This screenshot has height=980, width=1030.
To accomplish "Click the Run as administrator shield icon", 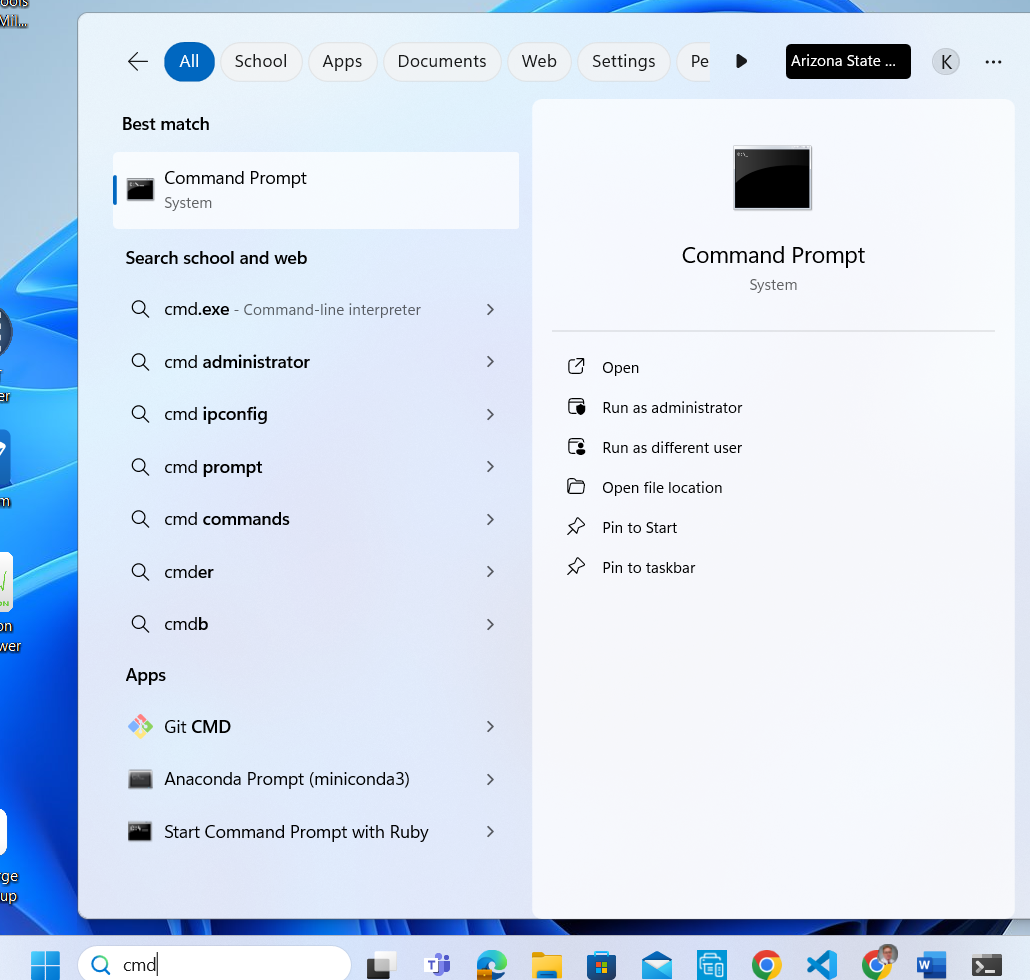I will (576, 407).
